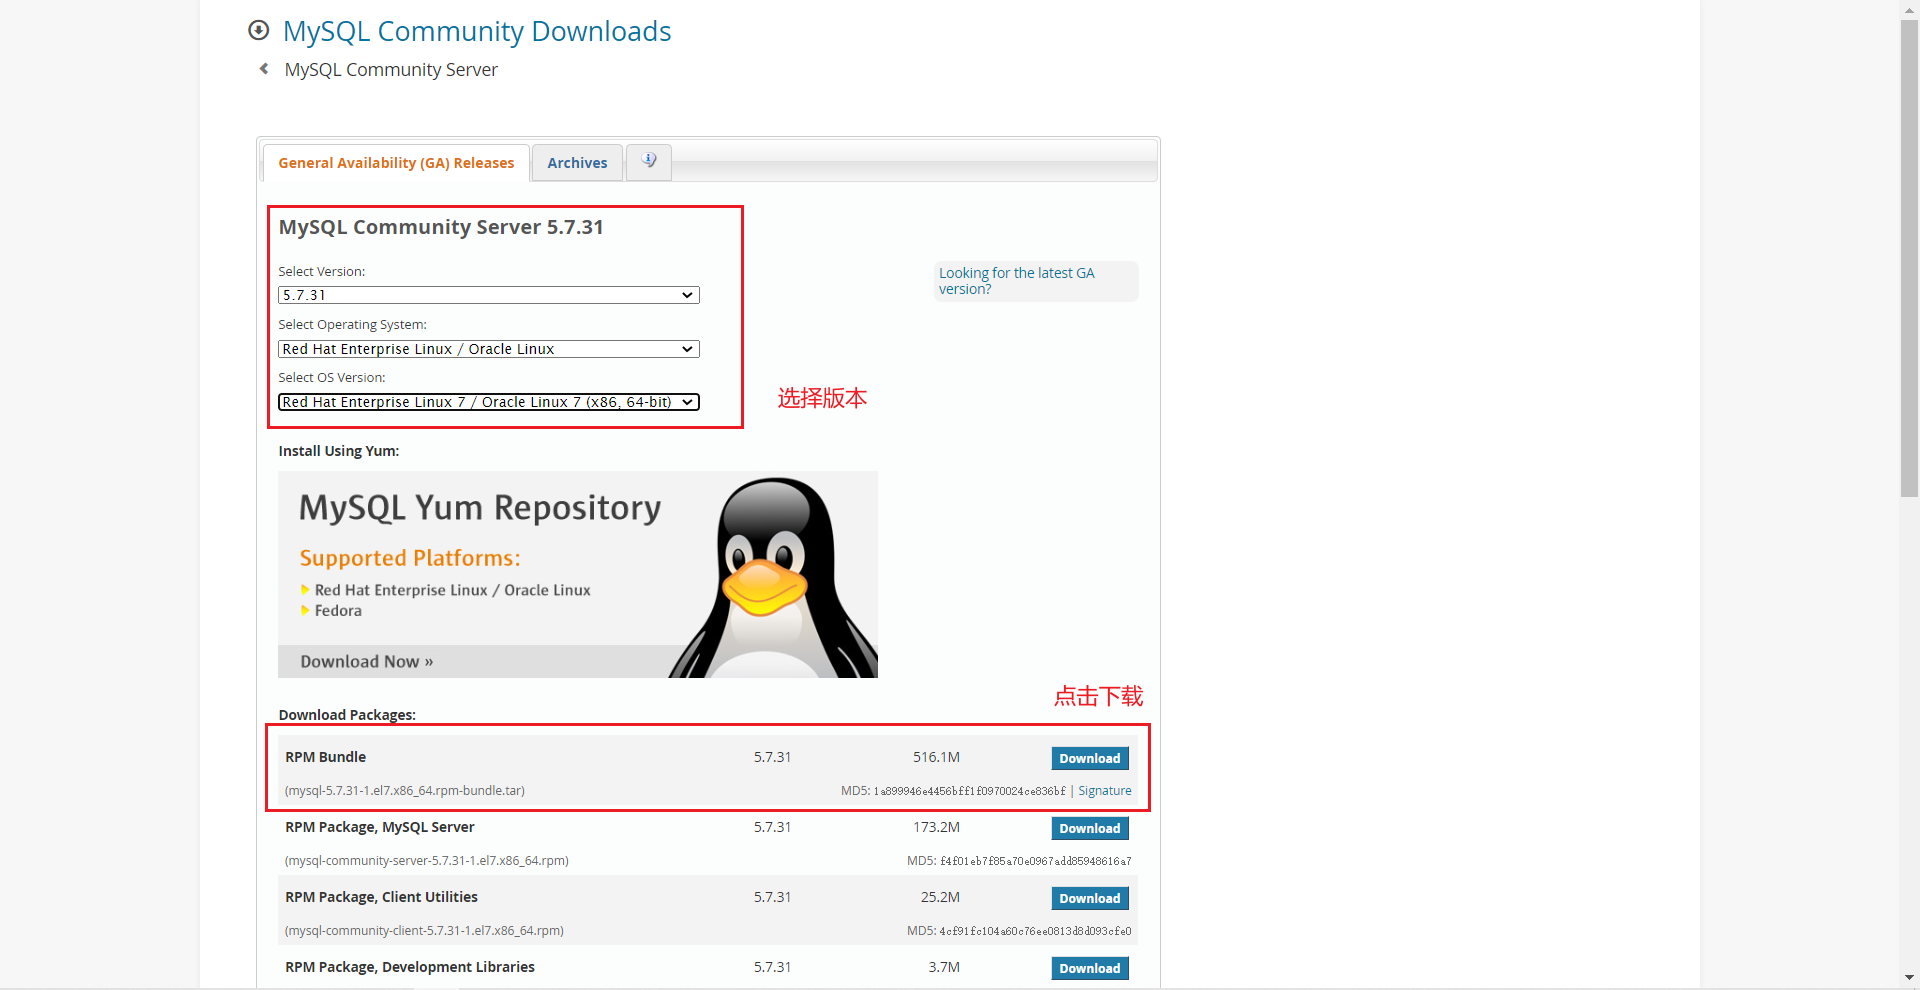1920x990 pixels.
Task: Download RPM Package, Client Utilities
Action: pyautogui.click(x=1090, y=899)
